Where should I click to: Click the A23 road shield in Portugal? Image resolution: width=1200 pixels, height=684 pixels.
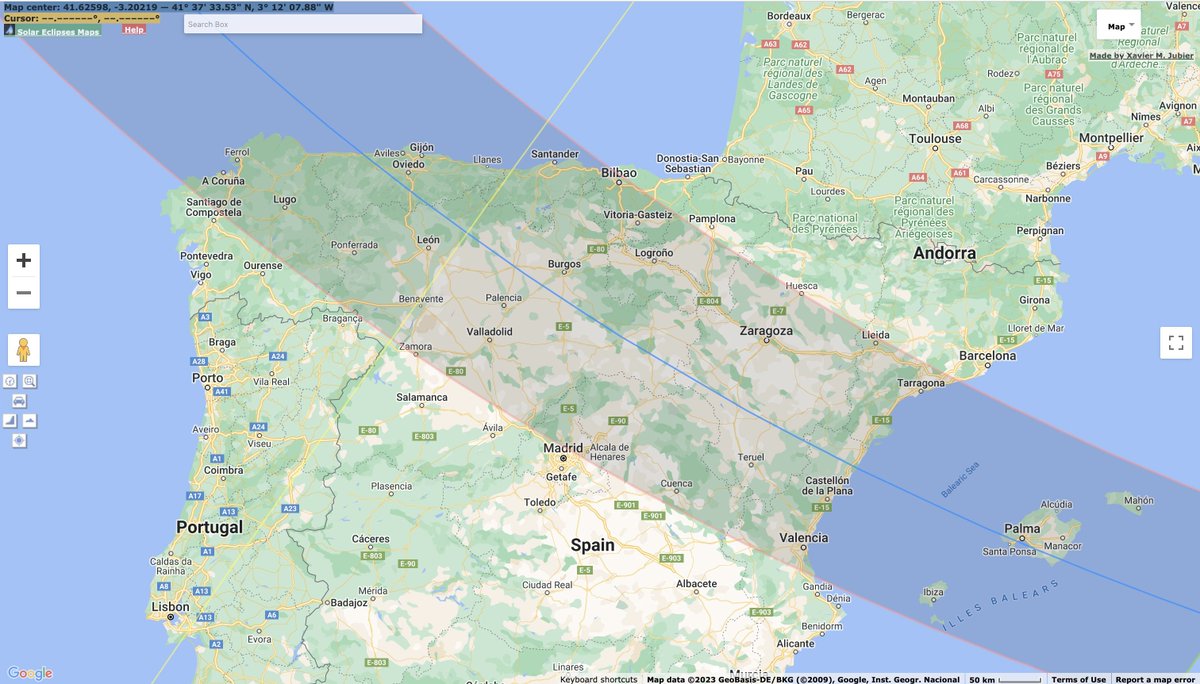tap(289, 509)
